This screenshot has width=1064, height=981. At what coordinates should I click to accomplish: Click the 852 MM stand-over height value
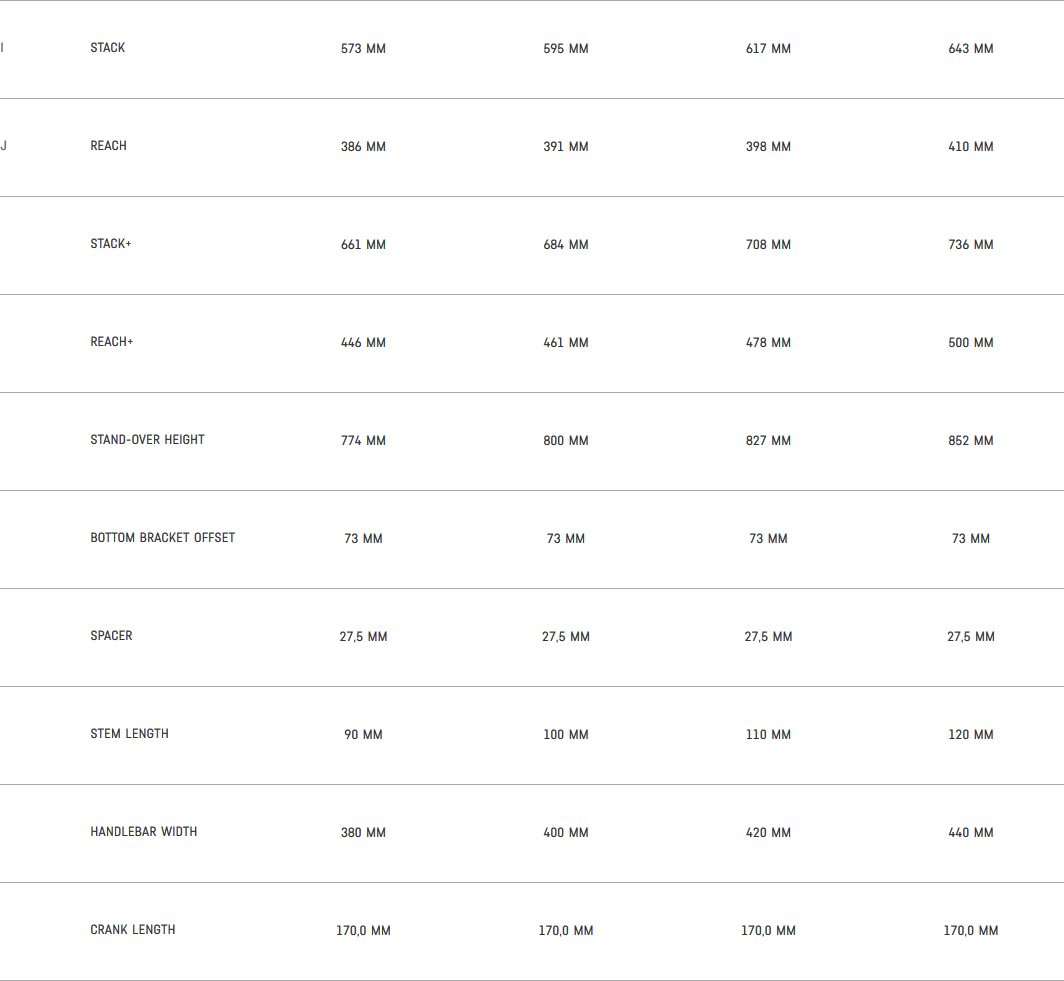point(971,441)
